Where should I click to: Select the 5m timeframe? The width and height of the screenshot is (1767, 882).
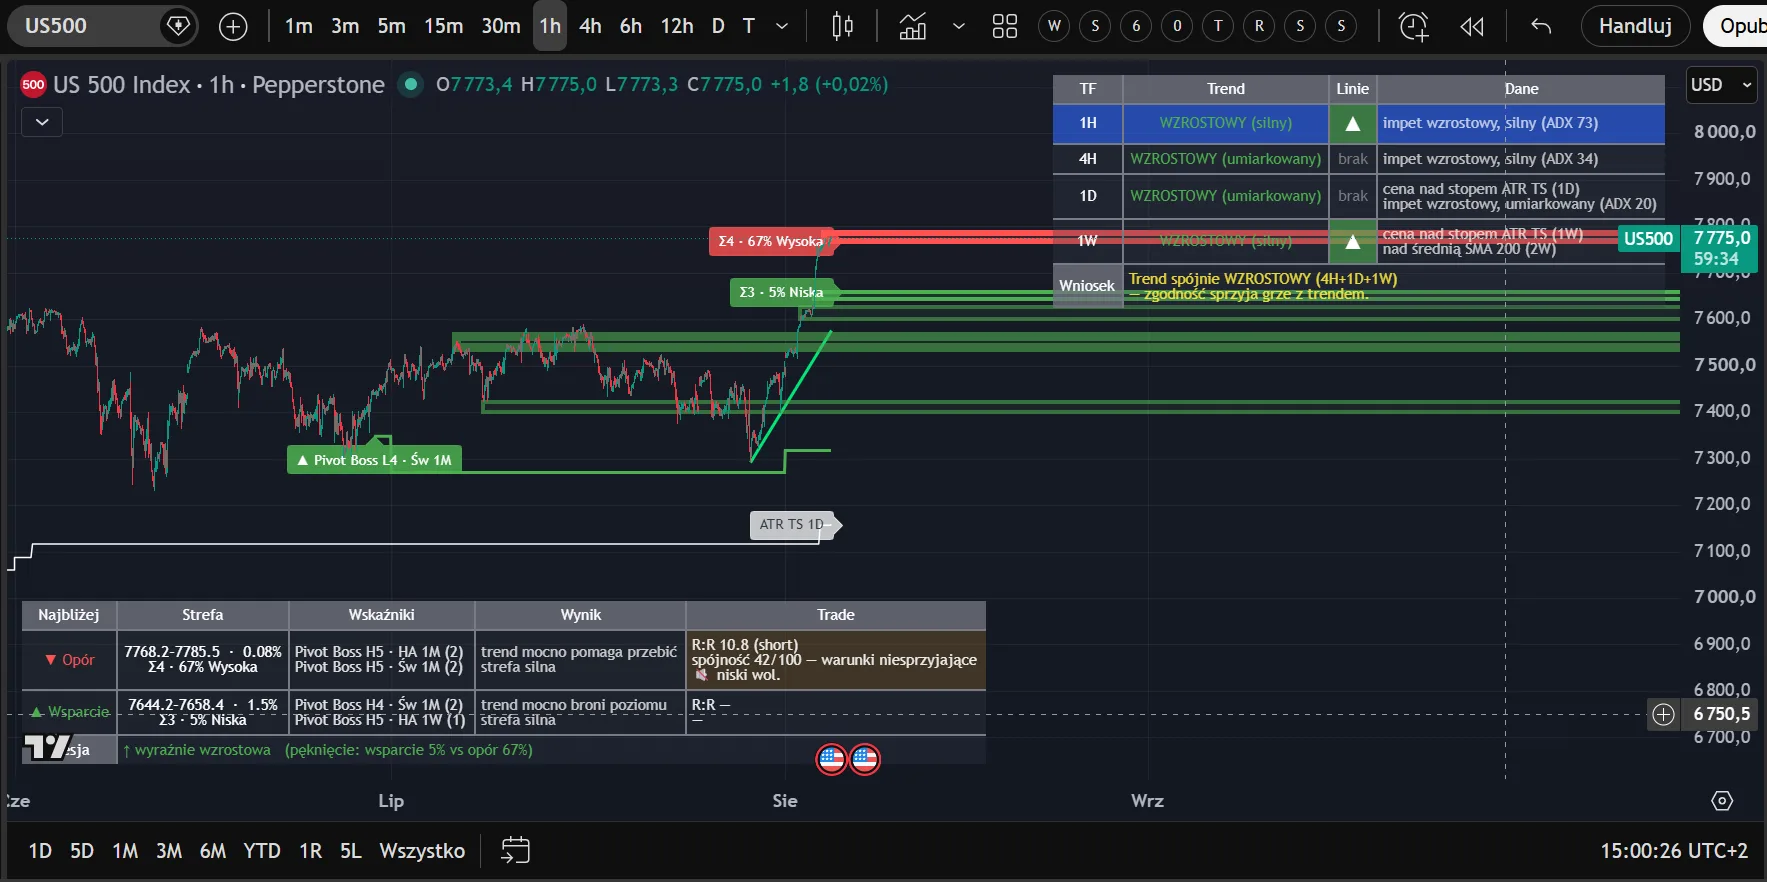coord(391,26)
